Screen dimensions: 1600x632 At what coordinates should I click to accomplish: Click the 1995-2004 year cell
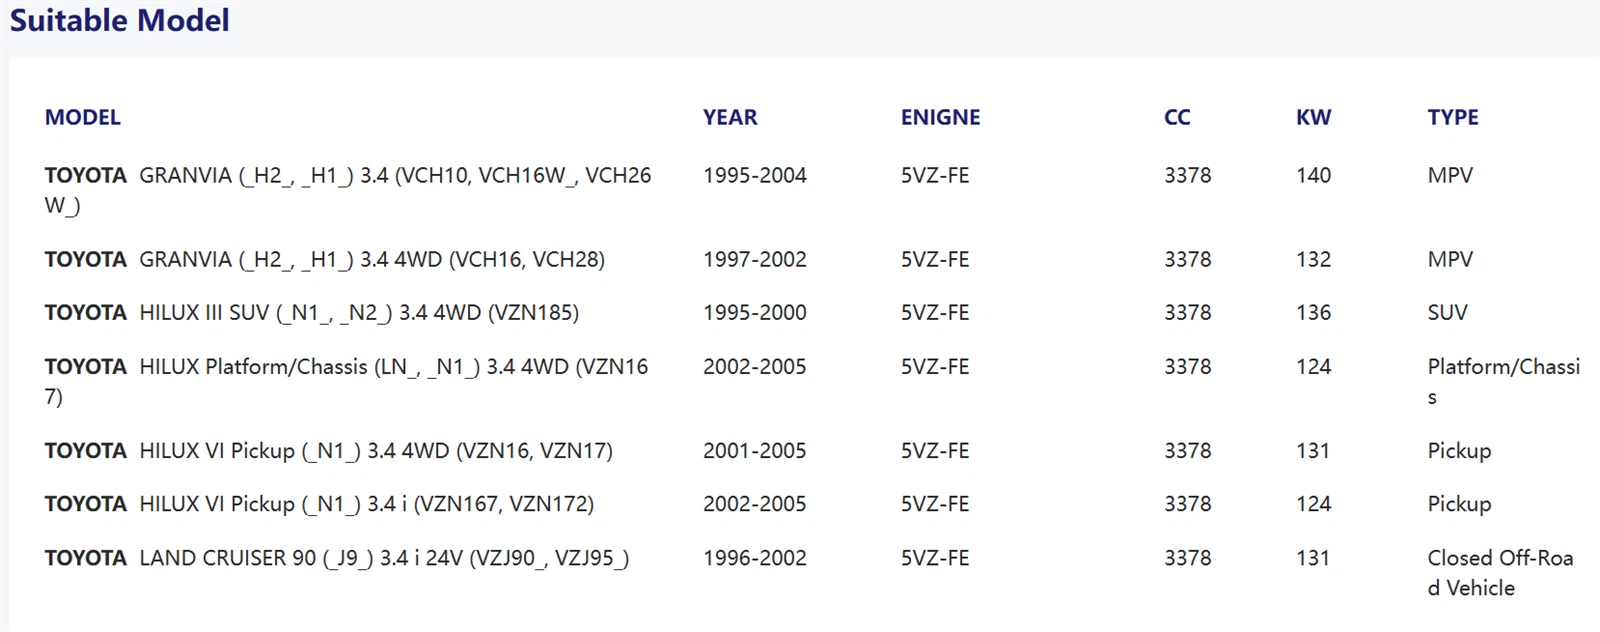754,175
